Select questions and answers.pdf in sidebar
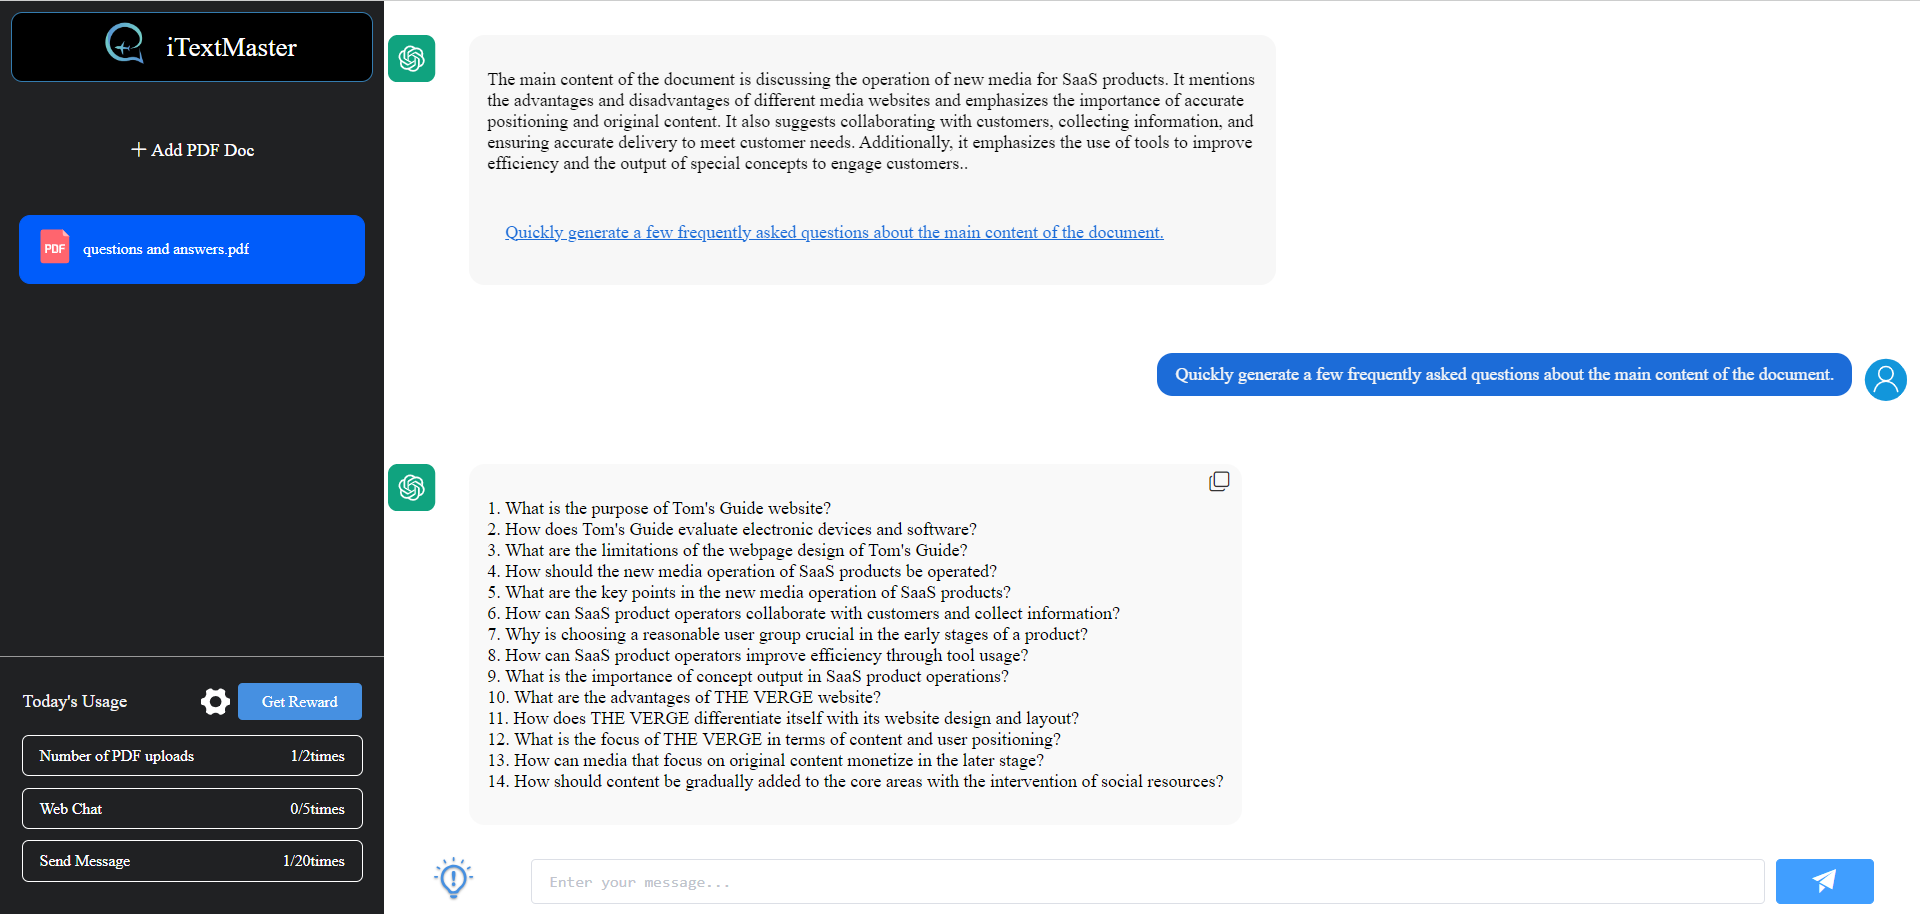The height and width of the screenshot is (914, 1920). pos(191,249)
